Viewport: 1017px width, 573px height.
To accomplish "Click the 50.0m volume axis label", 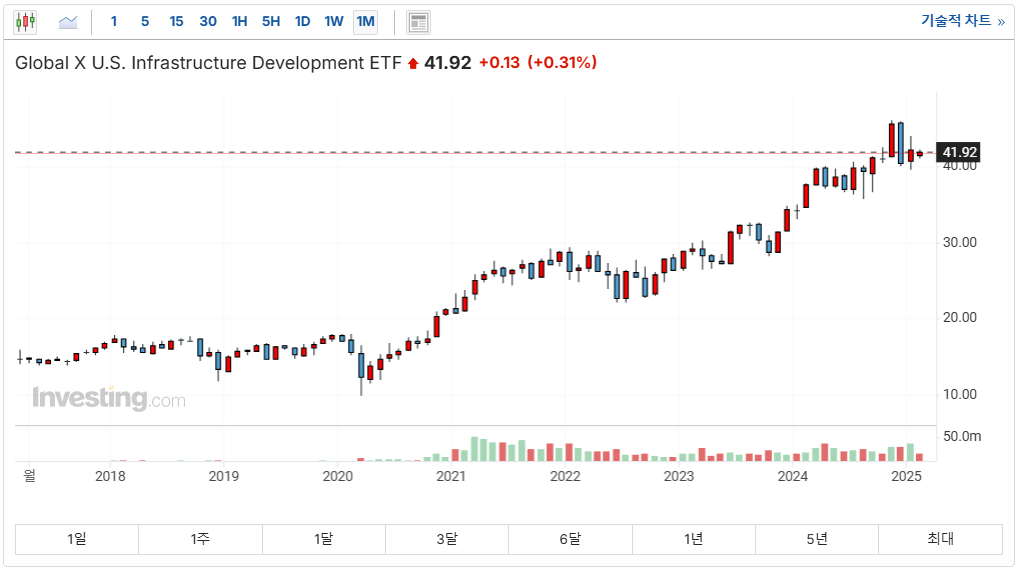I will [x=962, y=436].
